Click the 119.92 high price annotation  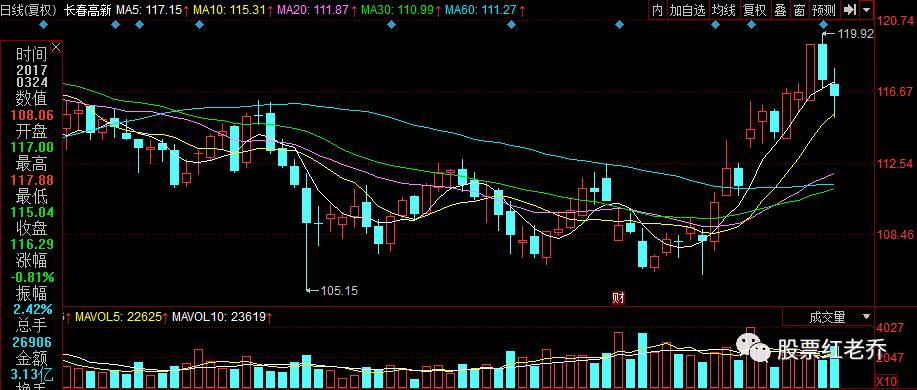(855, 34)
